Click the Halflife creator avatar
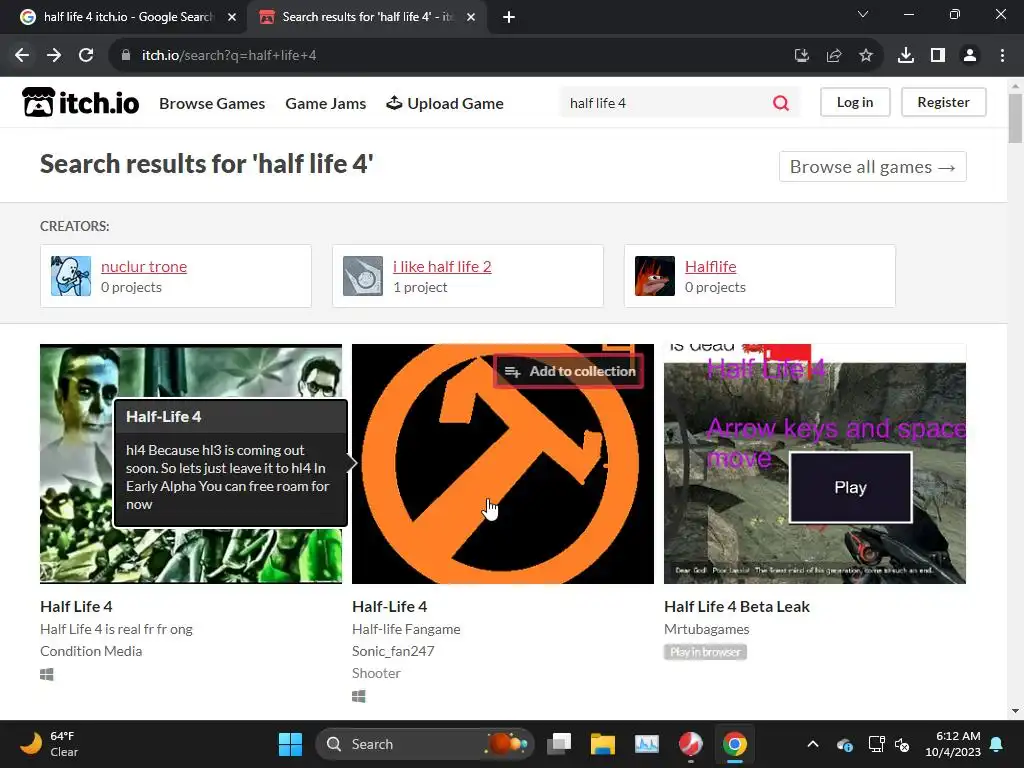The image size is (1024, 768). pos(654,276)
